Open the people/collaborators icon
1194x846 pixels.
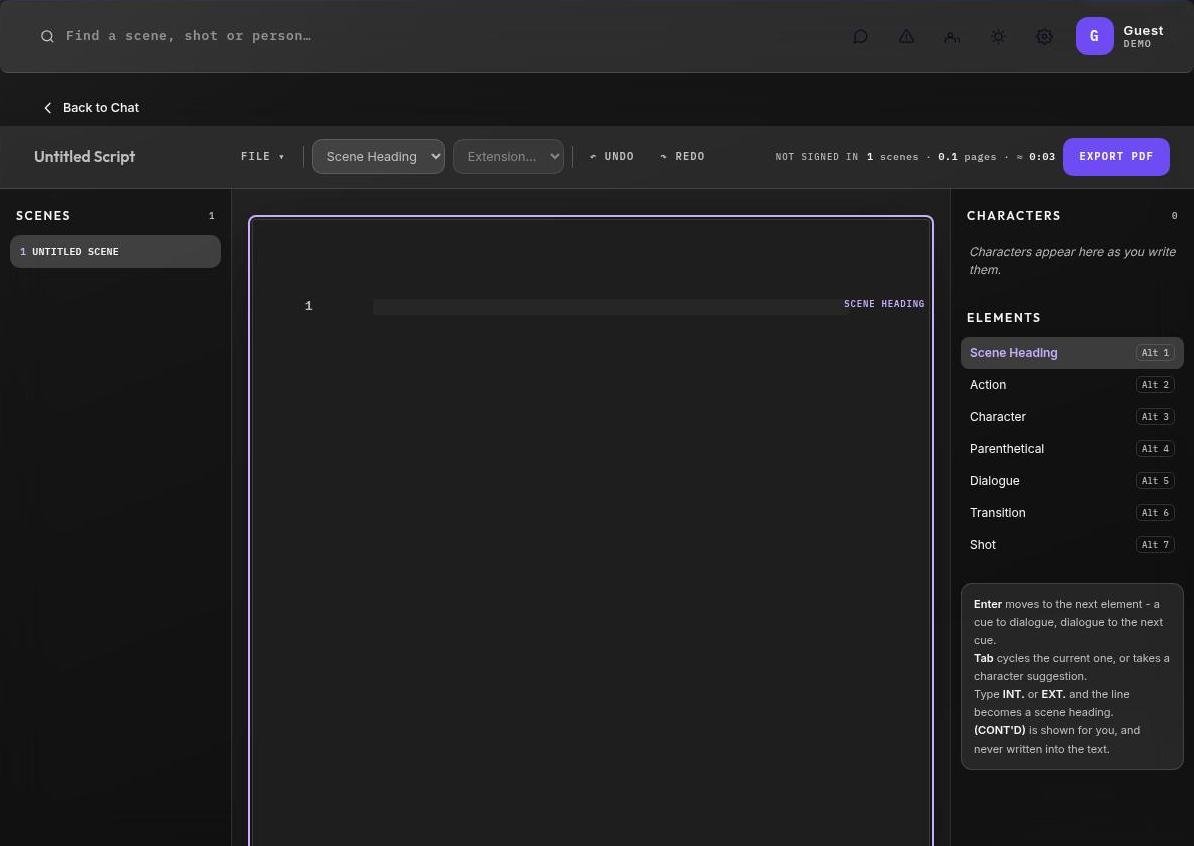click(952, 37)
